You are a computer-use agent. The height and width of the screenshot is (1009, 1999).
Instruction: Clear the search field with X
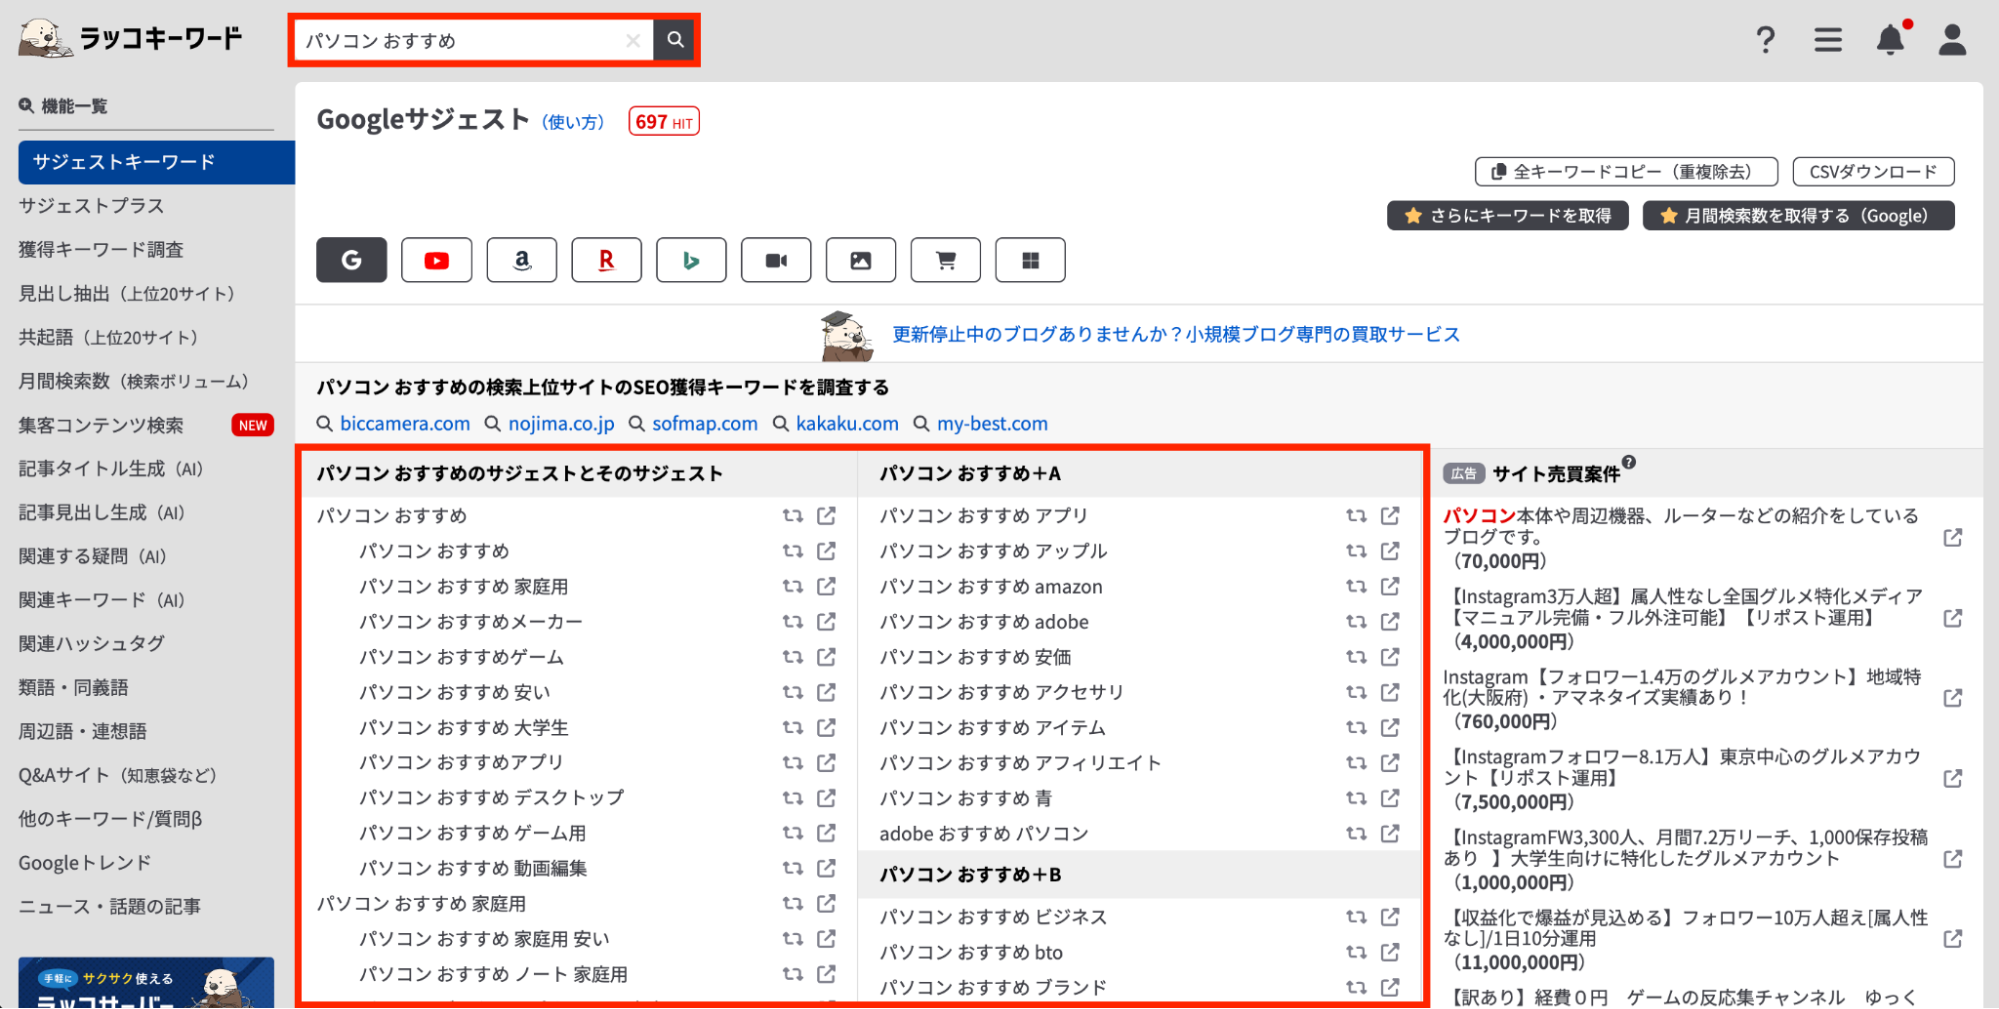pyautogui.click(x=632, y=41)
